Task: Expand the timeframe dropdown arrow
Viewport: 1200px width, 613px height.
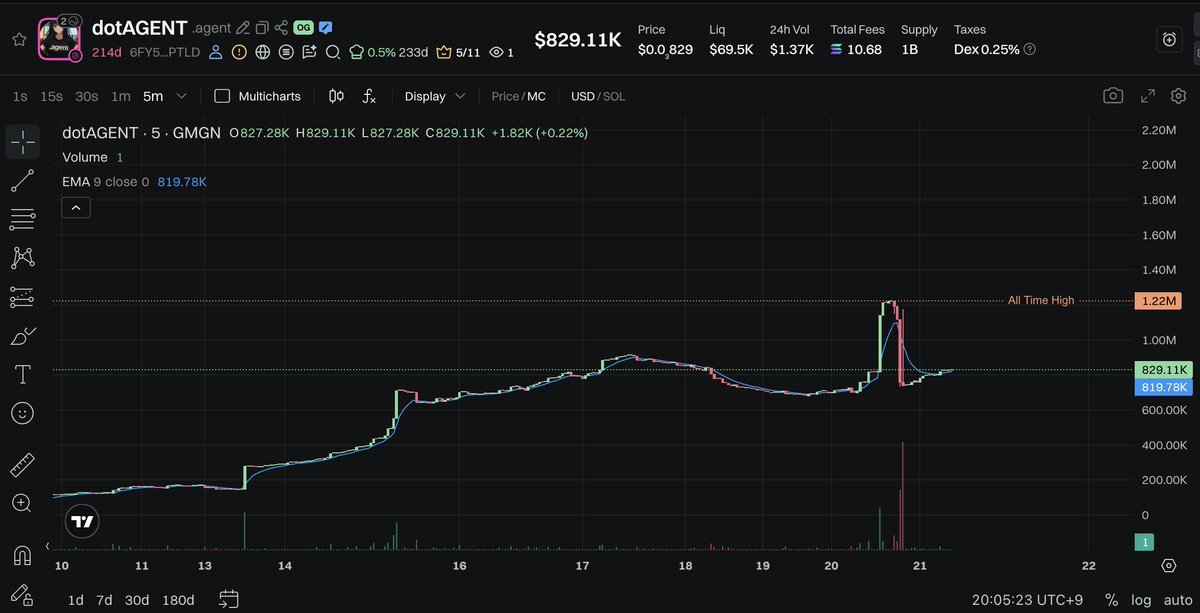Action: [181, 96]
